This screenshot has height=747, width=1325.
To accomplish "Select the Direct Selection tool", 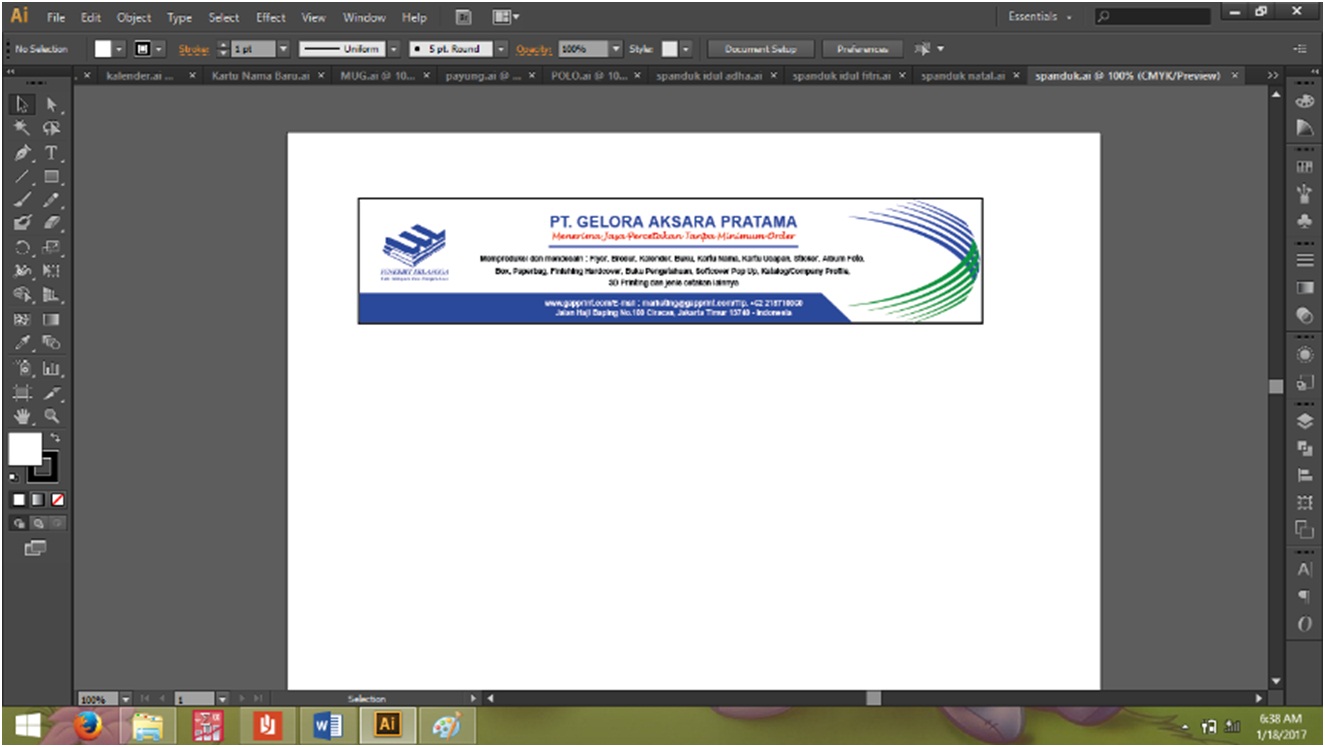I will pyautogui.click(x=52, y=105).
